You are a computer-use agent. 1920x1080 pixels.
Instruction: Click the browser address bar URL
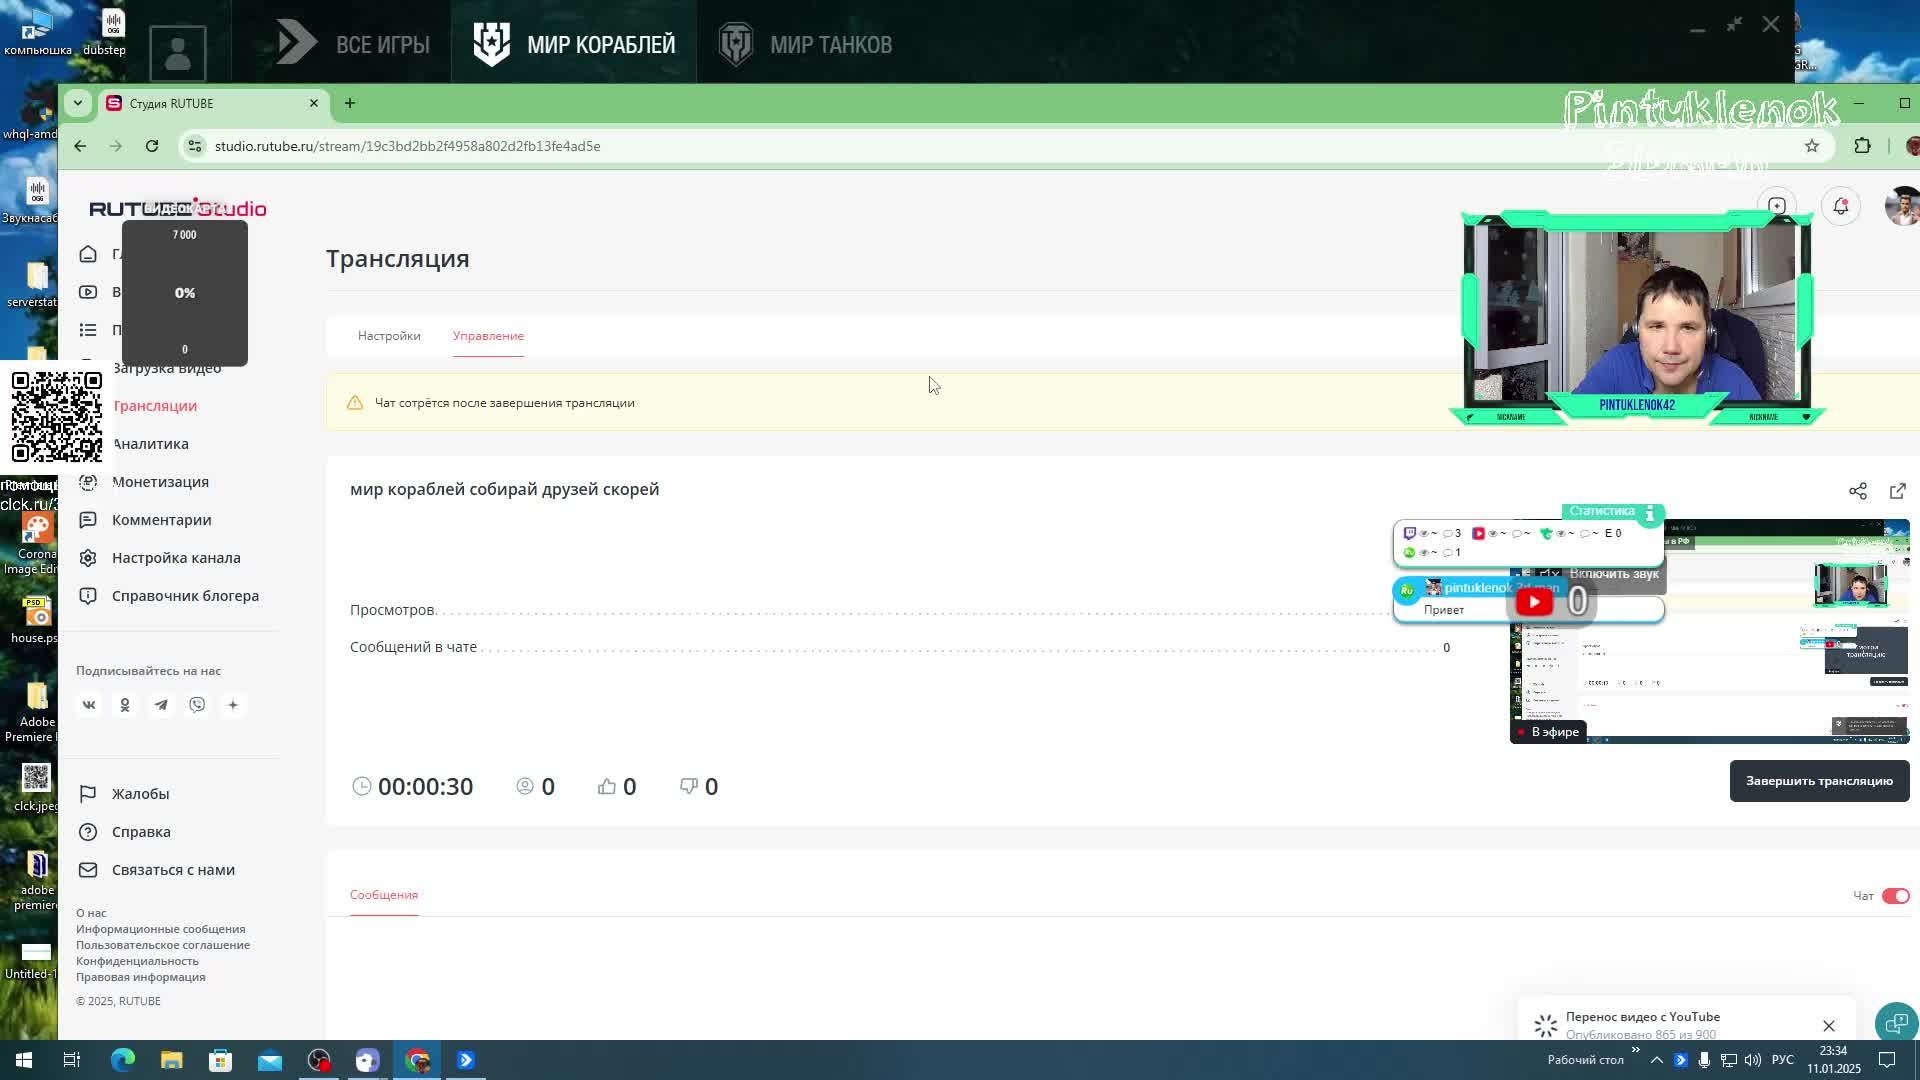point(407,146)
